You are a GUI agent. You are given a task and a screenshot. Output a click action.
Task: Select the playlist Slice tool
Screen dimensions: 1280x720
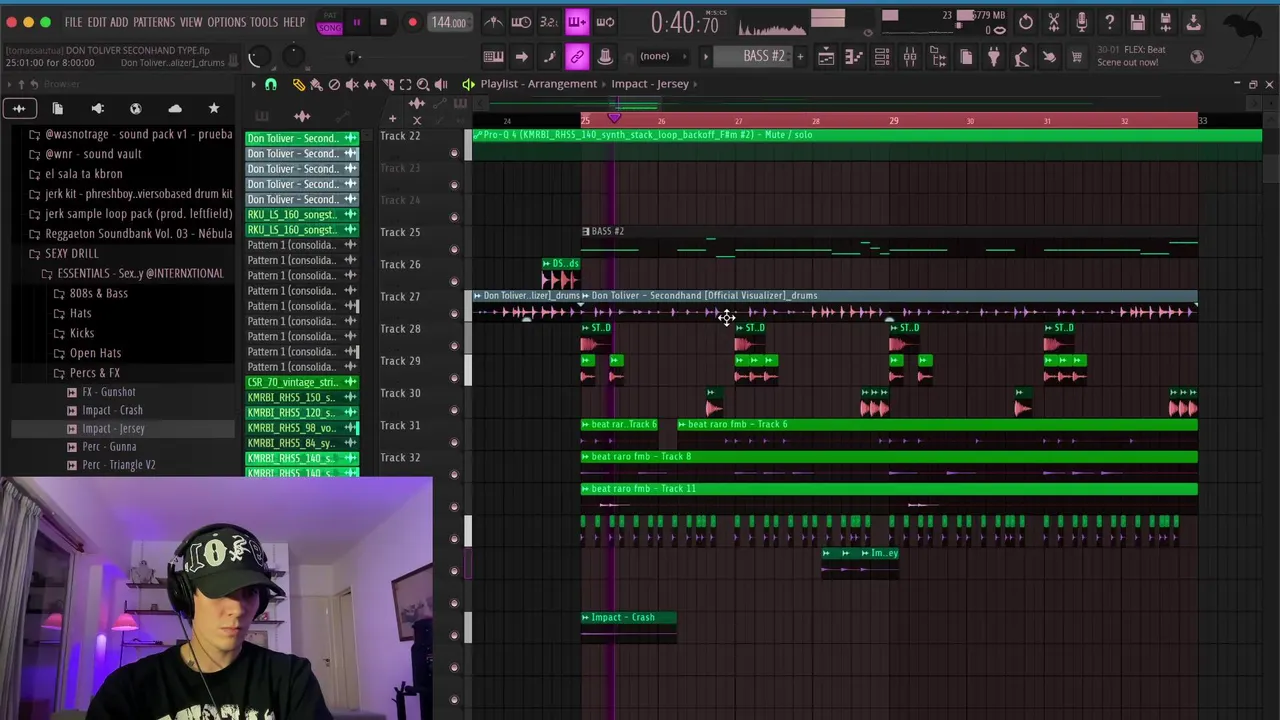point(388,85)
